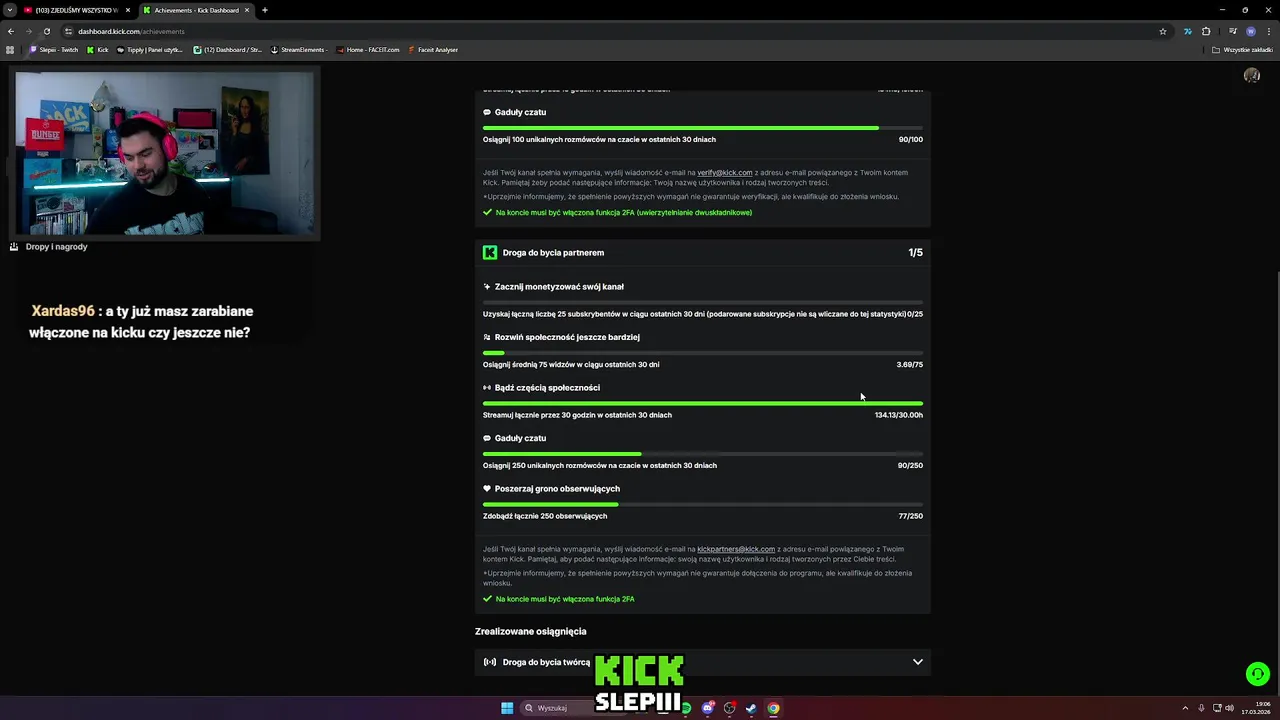Click the streamer webcam overlay
The height and width of the screenshot is (720, 1280).
point(166,153)
